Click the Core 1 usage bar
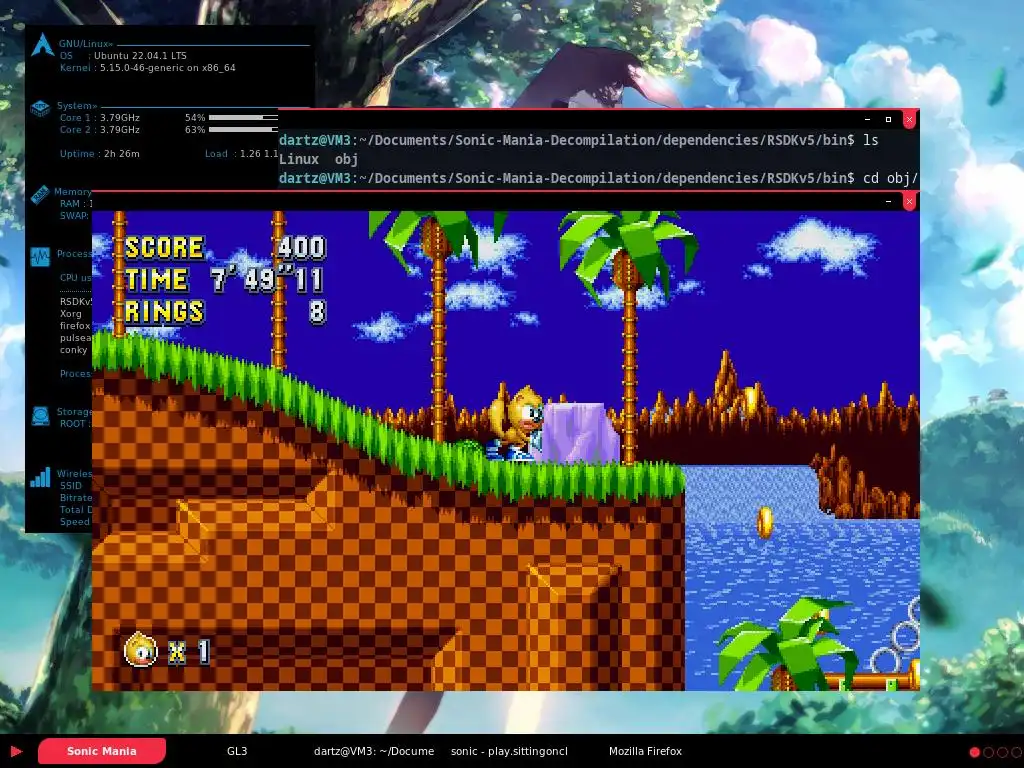The image size is (1024, 768). pos(243,118)
